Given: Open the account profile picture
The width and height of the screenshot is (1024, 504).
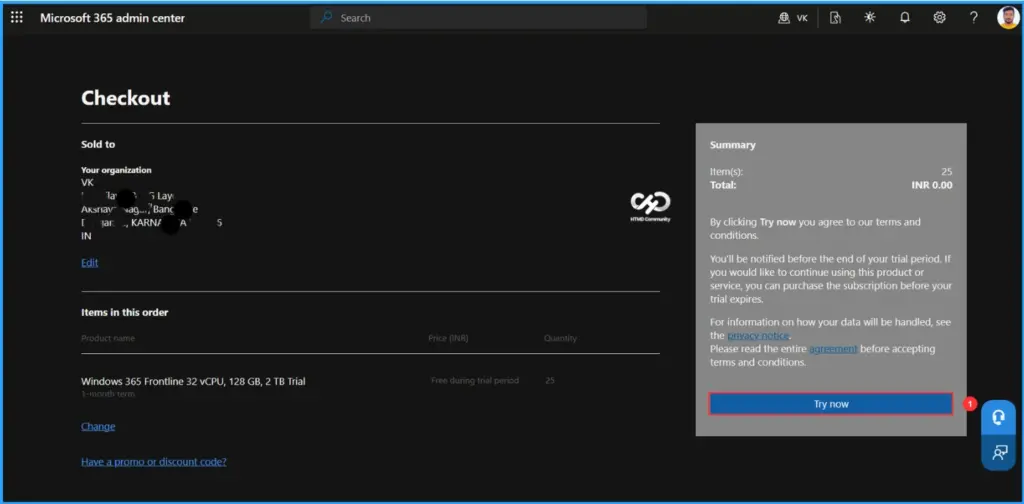Looking at the screenshot, I should pos(1008,18).
